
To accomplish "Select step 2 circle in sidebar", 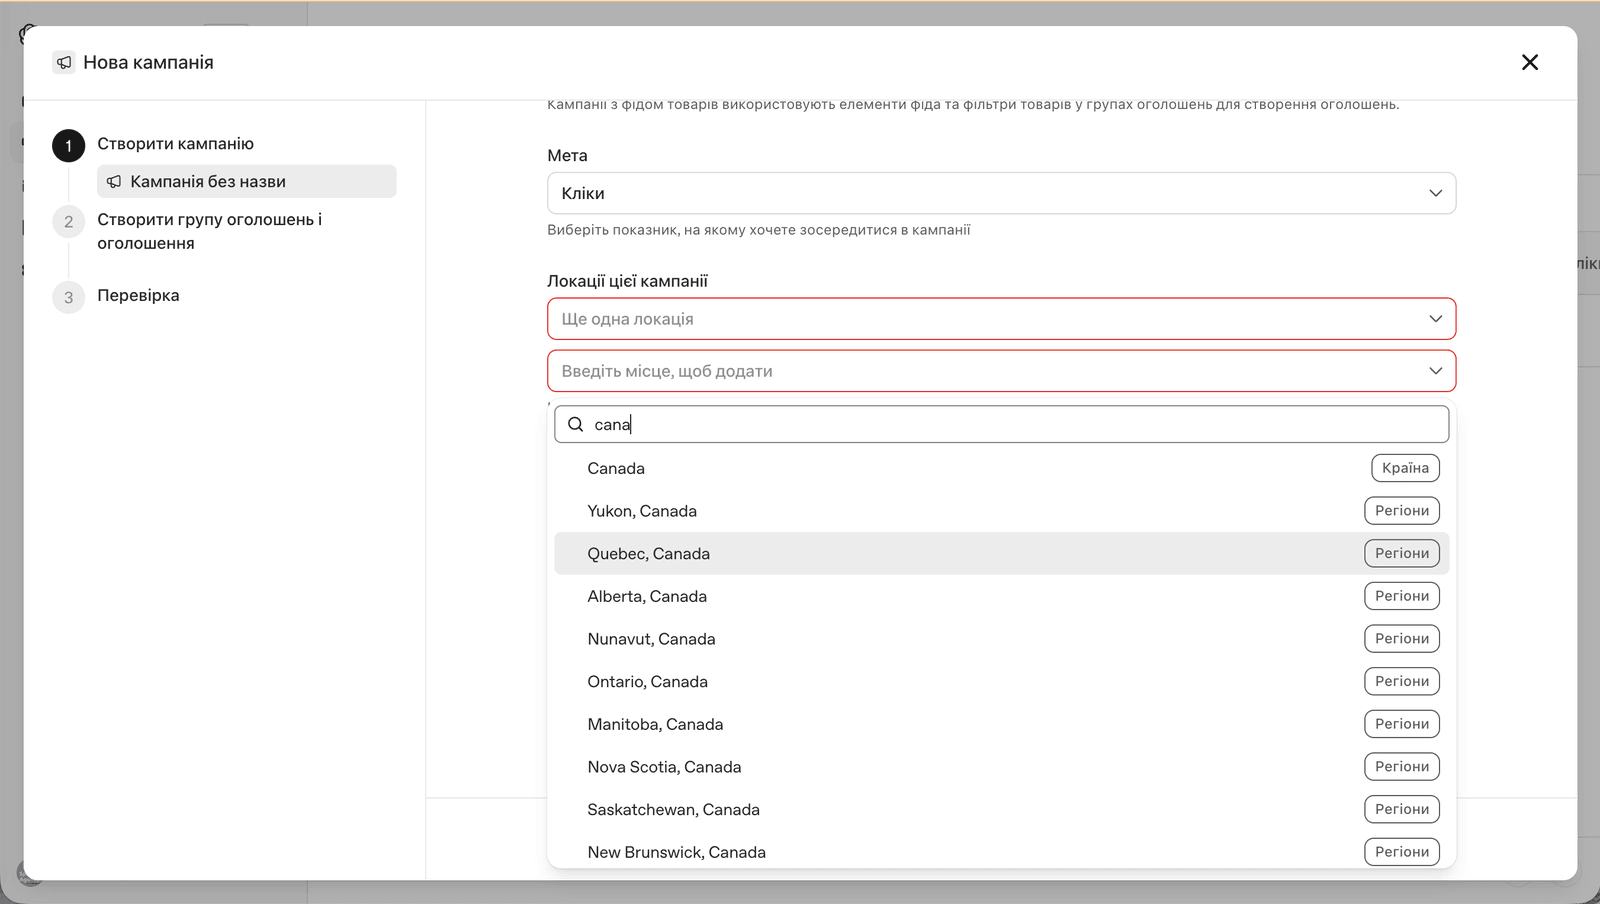I will point(68,222).
